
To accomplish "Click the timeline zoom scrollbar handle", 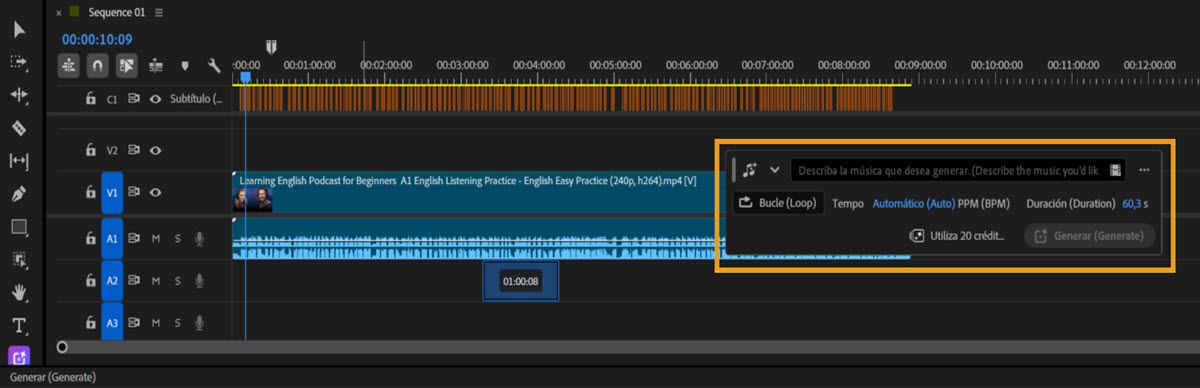I will pos(62,347).
